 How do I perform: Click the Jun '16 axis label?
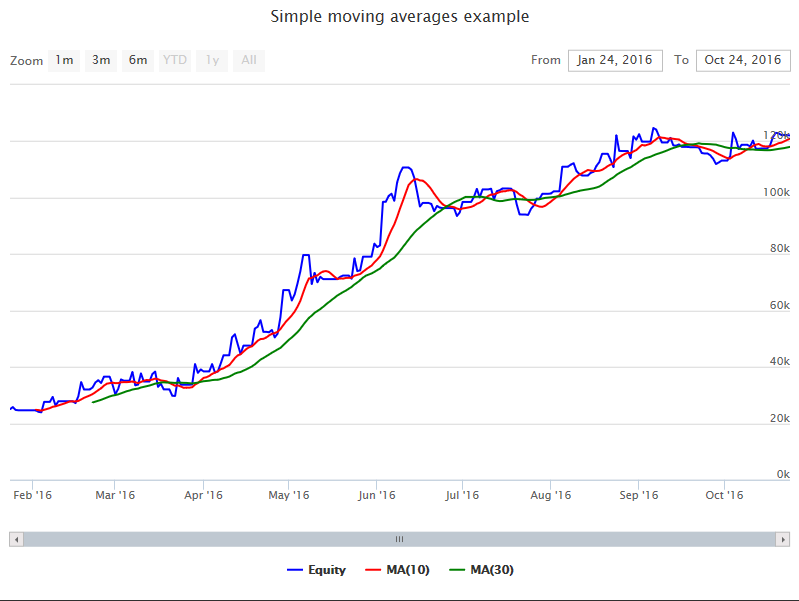[x=377, y=495]
